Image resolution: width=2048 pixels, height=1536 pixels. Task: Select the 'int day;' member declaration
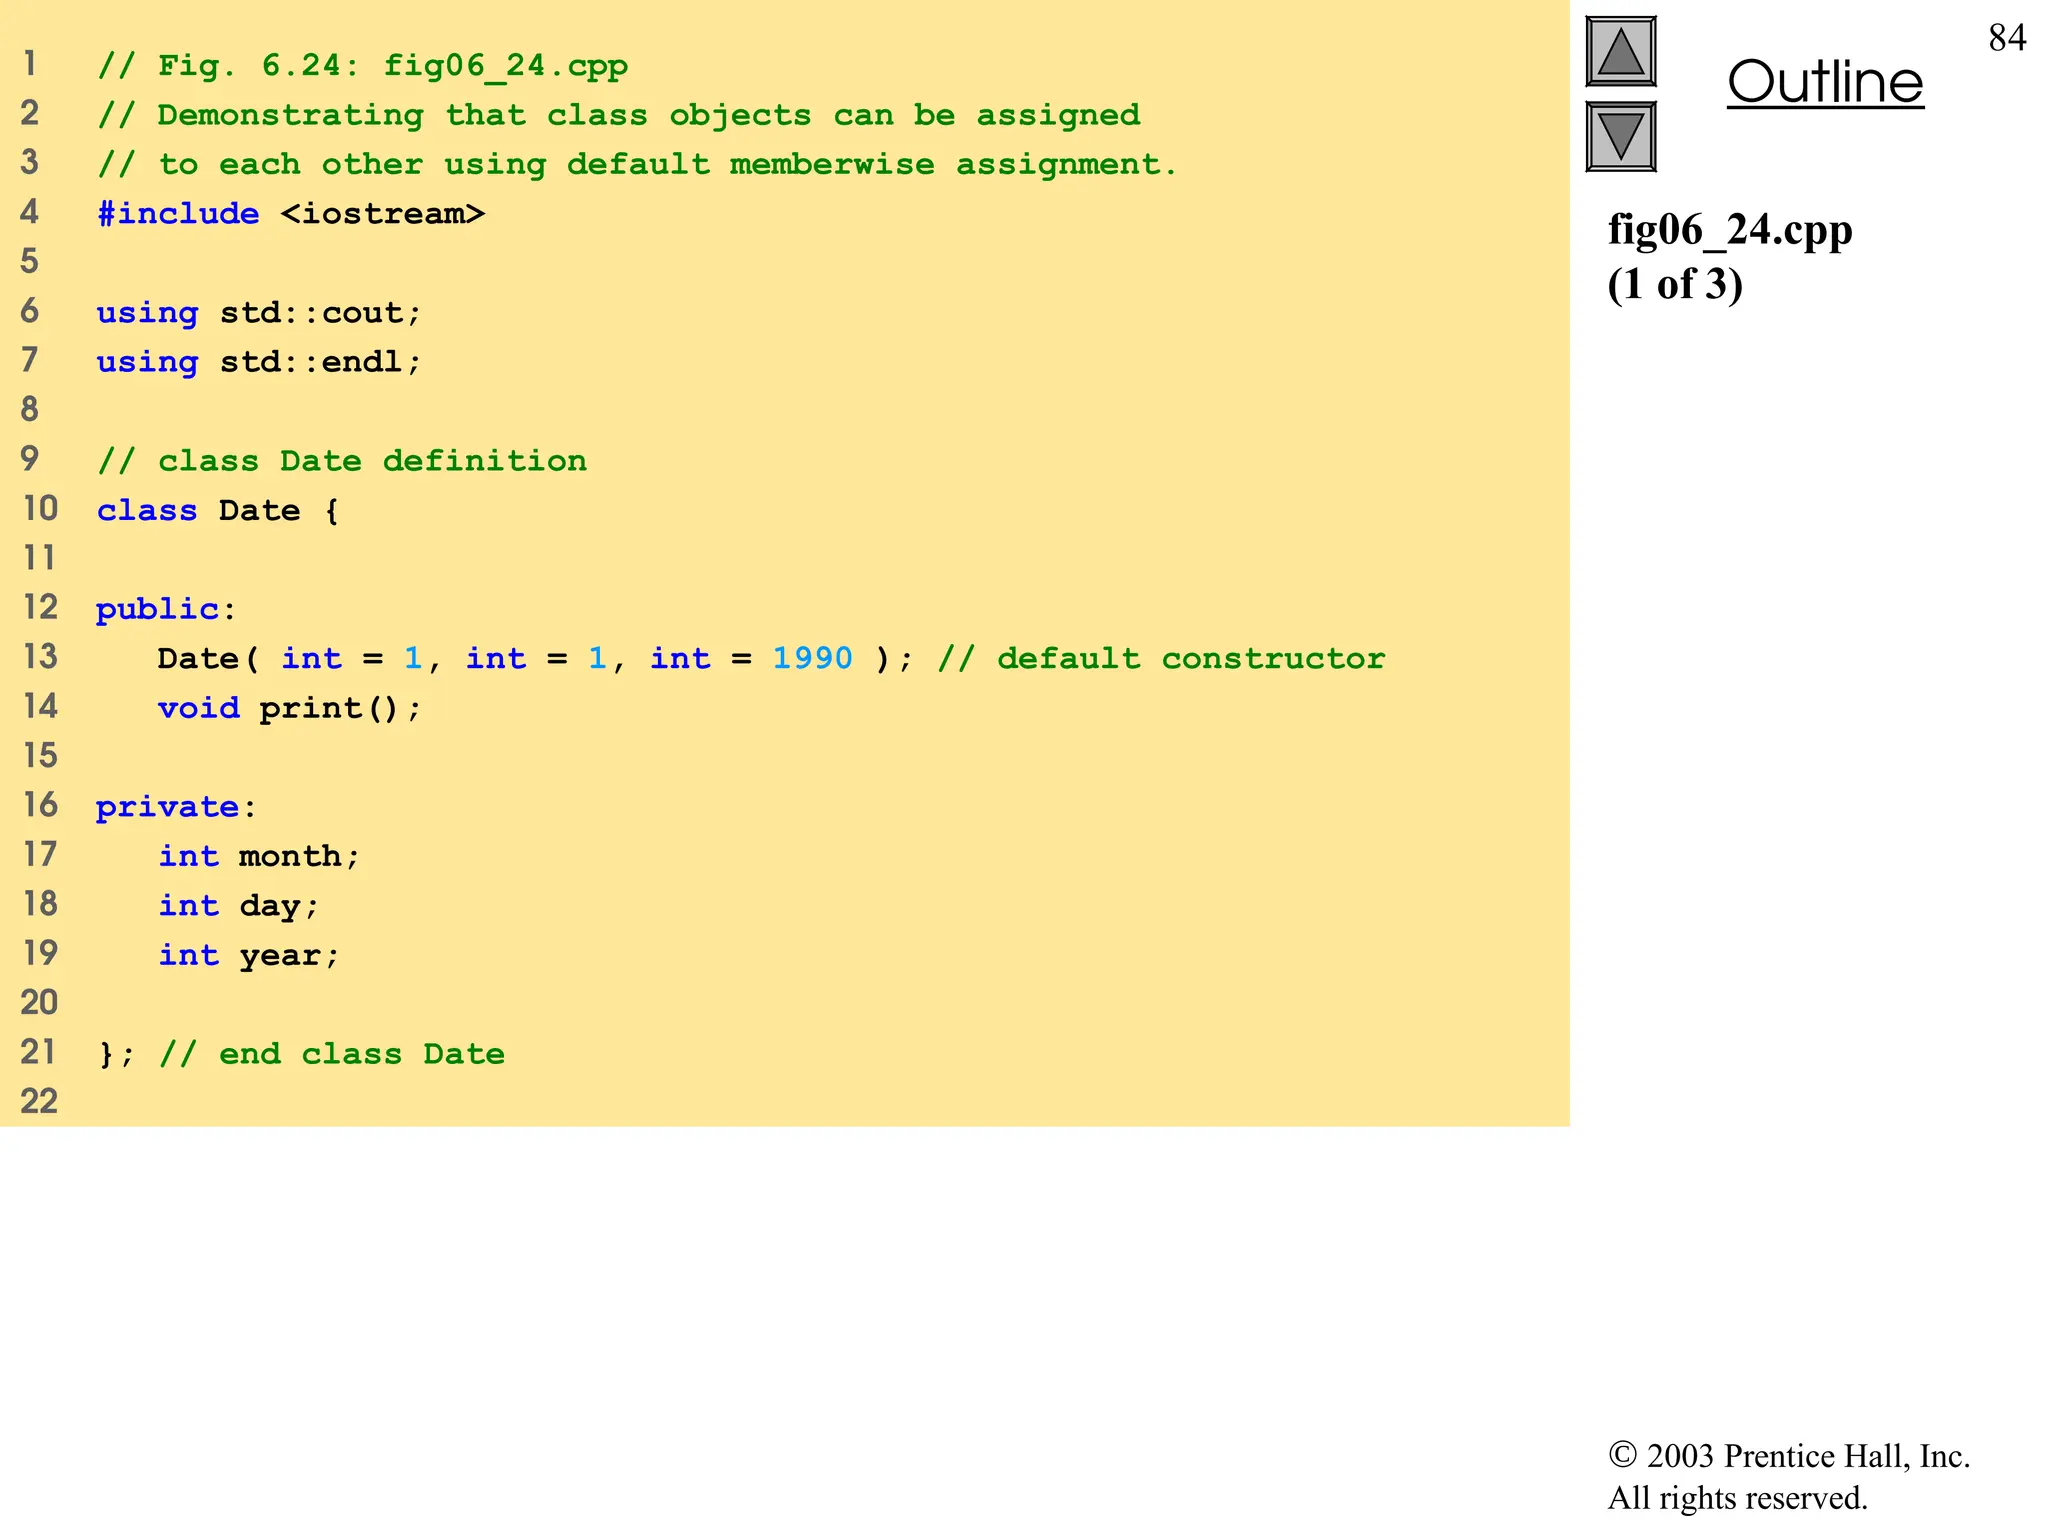239,906
